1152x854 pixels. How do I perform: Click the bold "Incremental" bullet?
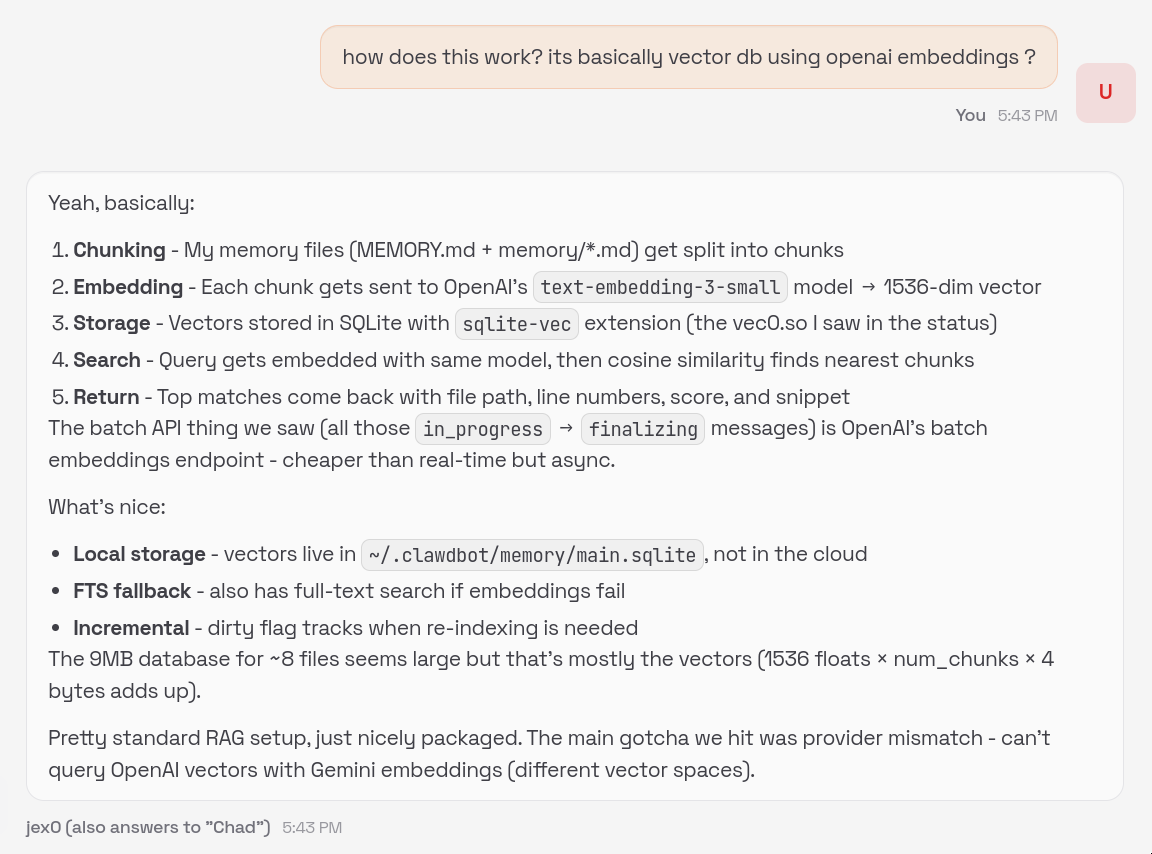[x=131, y=628]
